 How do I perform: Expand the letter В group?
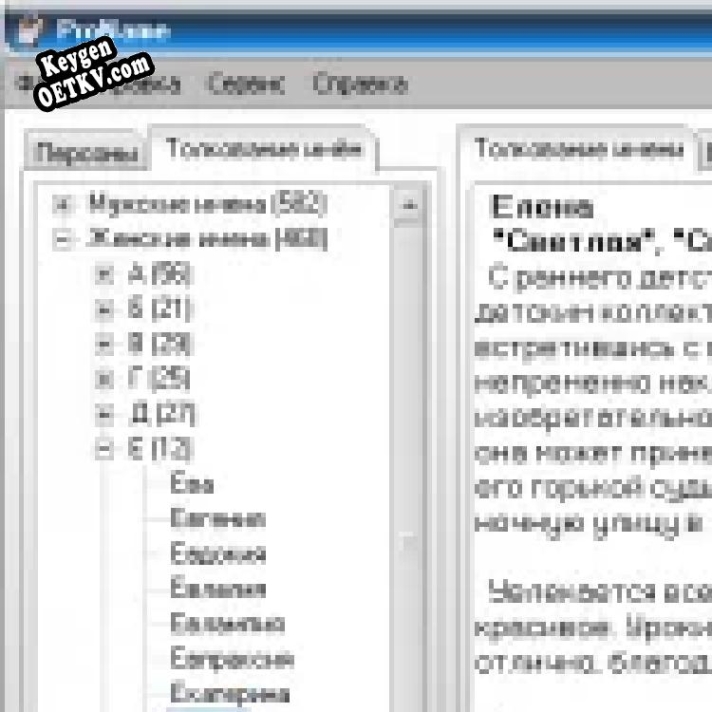pos(104,344)
